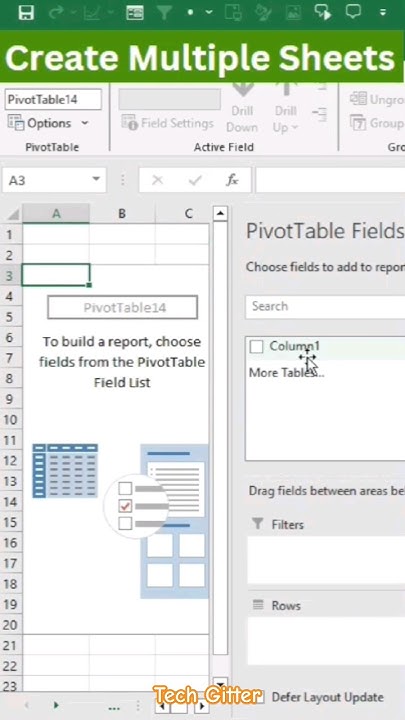Click the speech bubble with play arrow icon
This screenshot has width=405, height=720.
coord(323,12)
